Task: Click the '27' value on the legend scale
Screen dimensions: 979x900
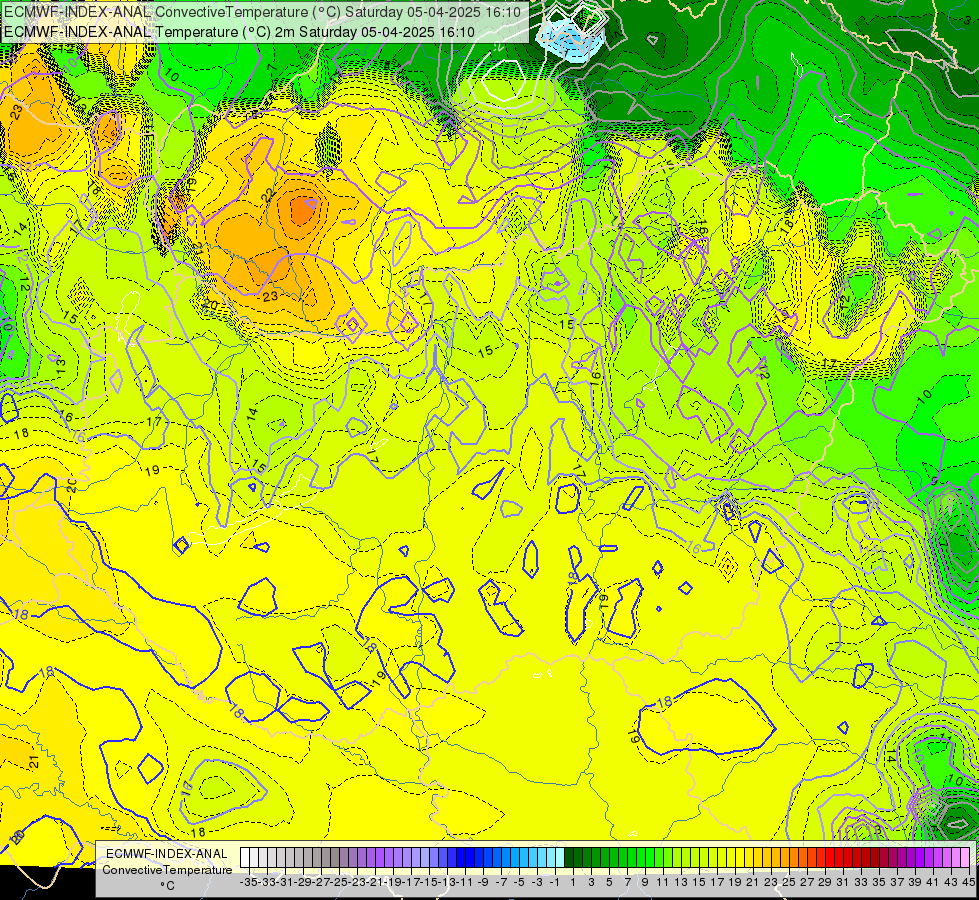Action: [x=807, y=882]
